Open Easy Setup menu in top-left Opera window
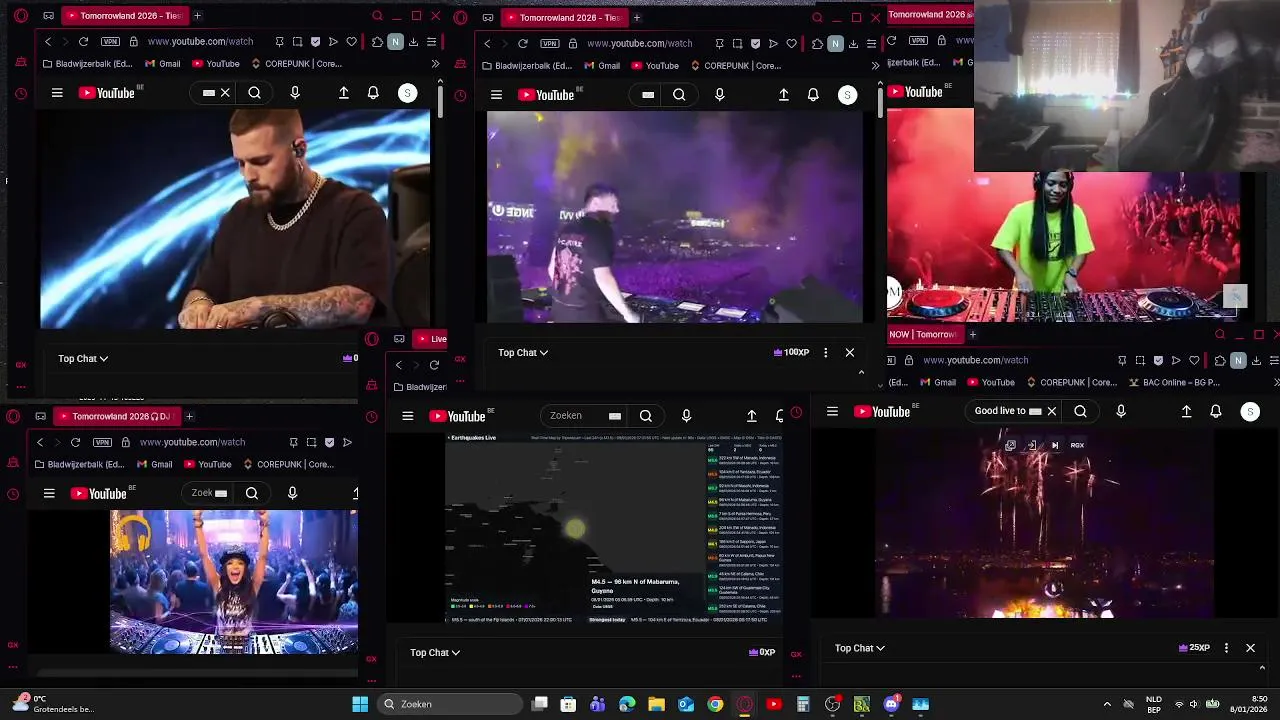 (432, 42)
